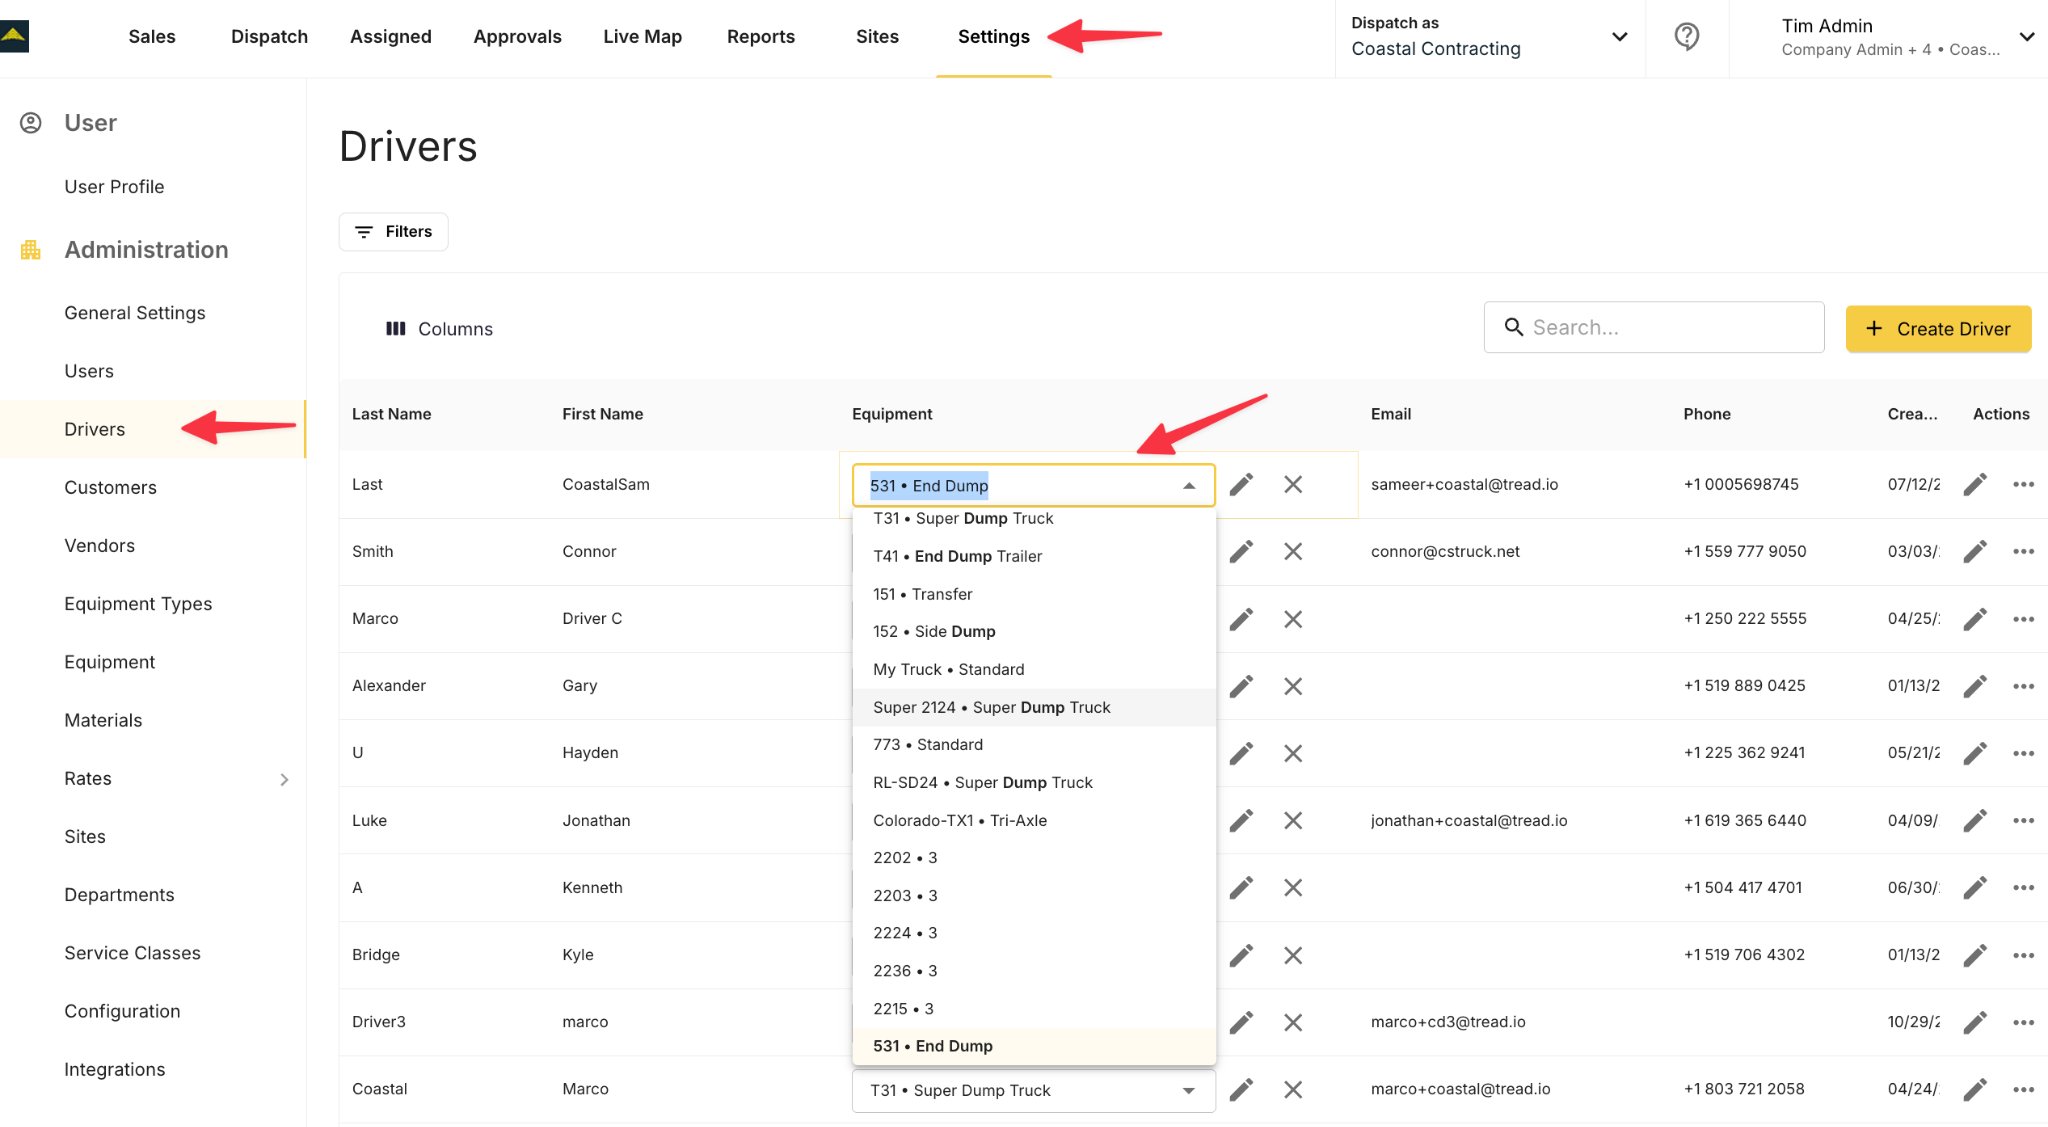
Task: Choose 151 Transfer from the list
Action: 1034,594
